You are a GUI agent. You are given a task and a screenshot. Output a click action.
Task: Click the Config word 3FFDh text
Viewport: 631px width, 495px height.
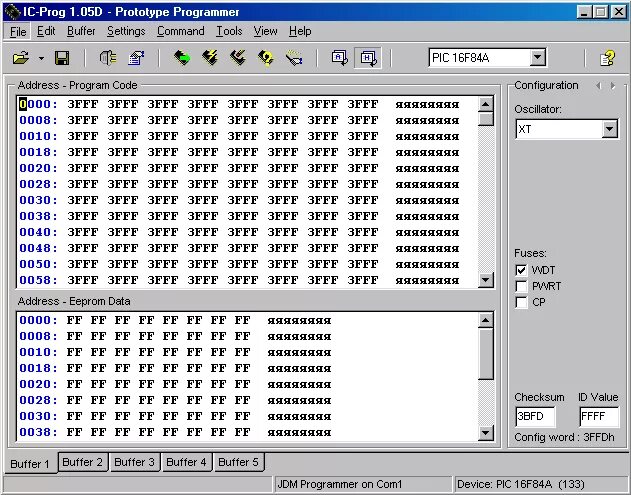pyautogui.click(x=564, y=437)
